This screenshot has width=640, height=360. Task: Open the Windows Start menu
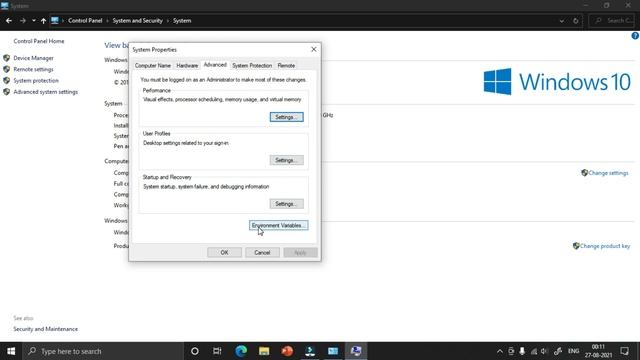[11, 351]
